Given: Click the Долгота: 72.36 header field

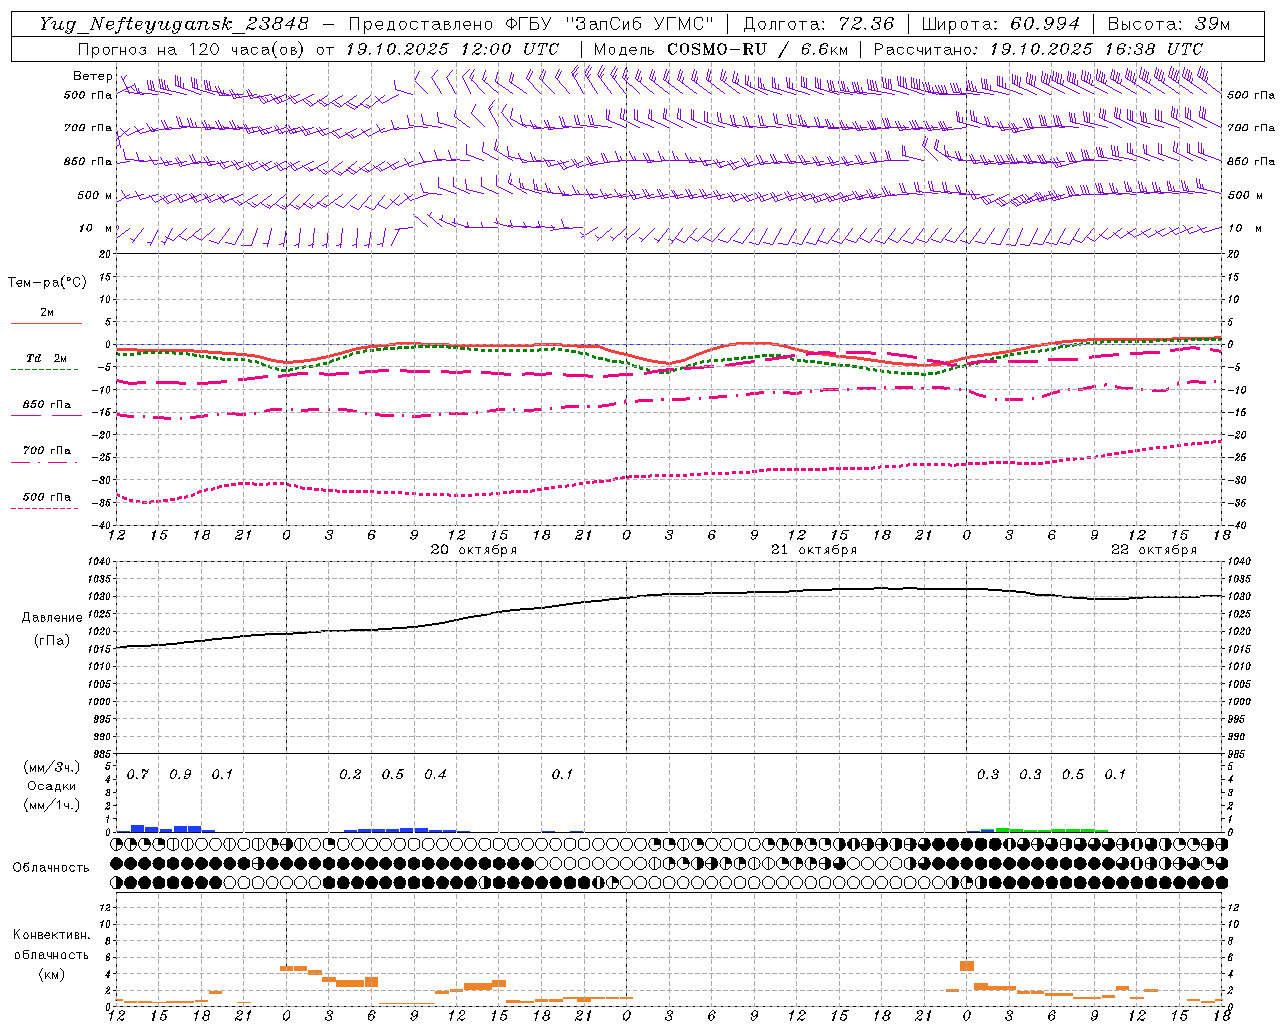Looking at the screenshot, I should pyautogui.click(x=818, y=24).
